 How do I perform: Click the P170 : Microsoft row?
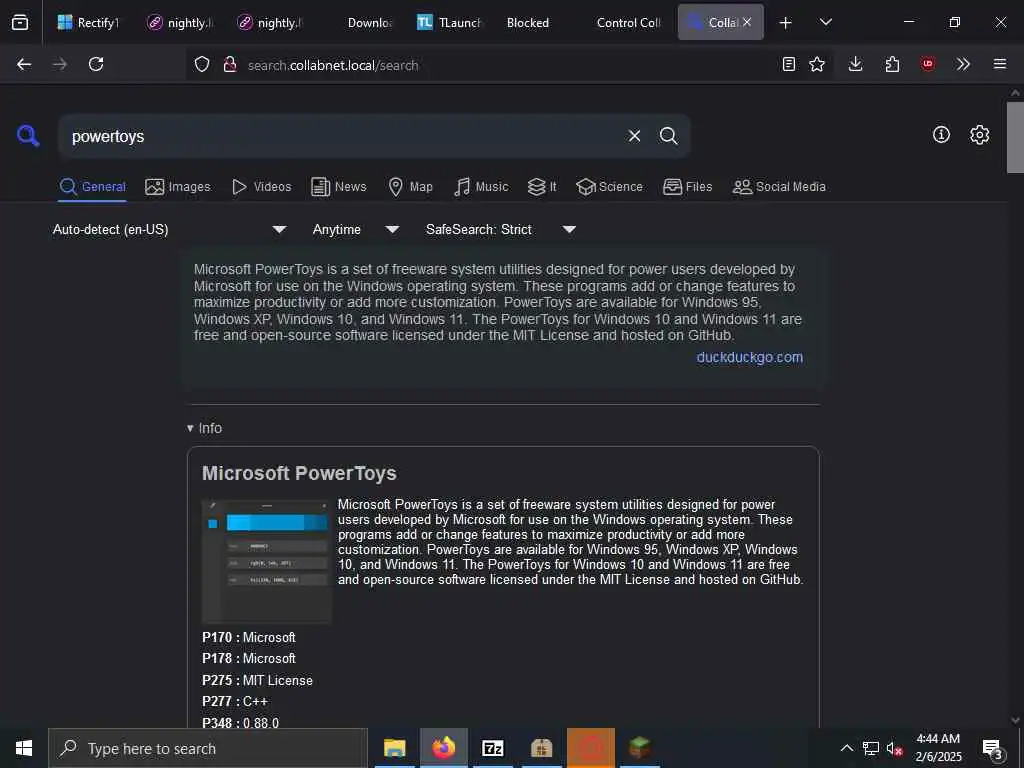coord(249,637)
